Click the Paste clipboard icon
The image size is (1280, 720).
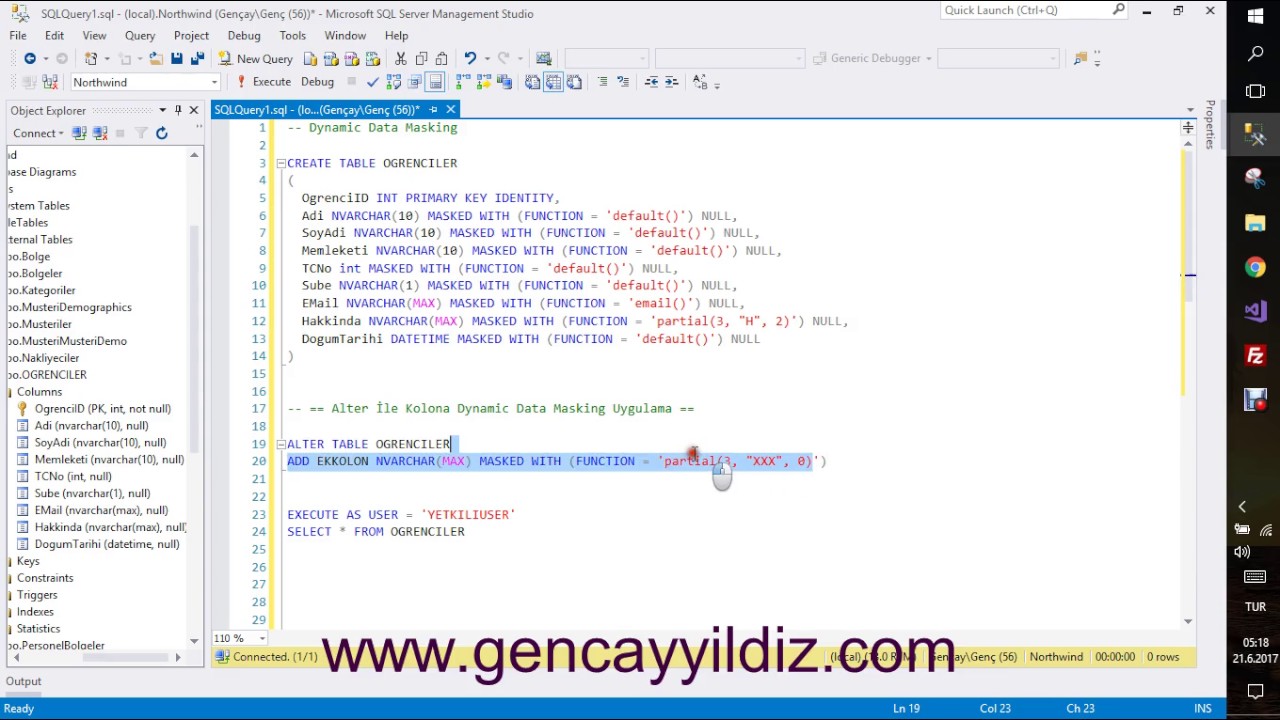tap(441, 58)
